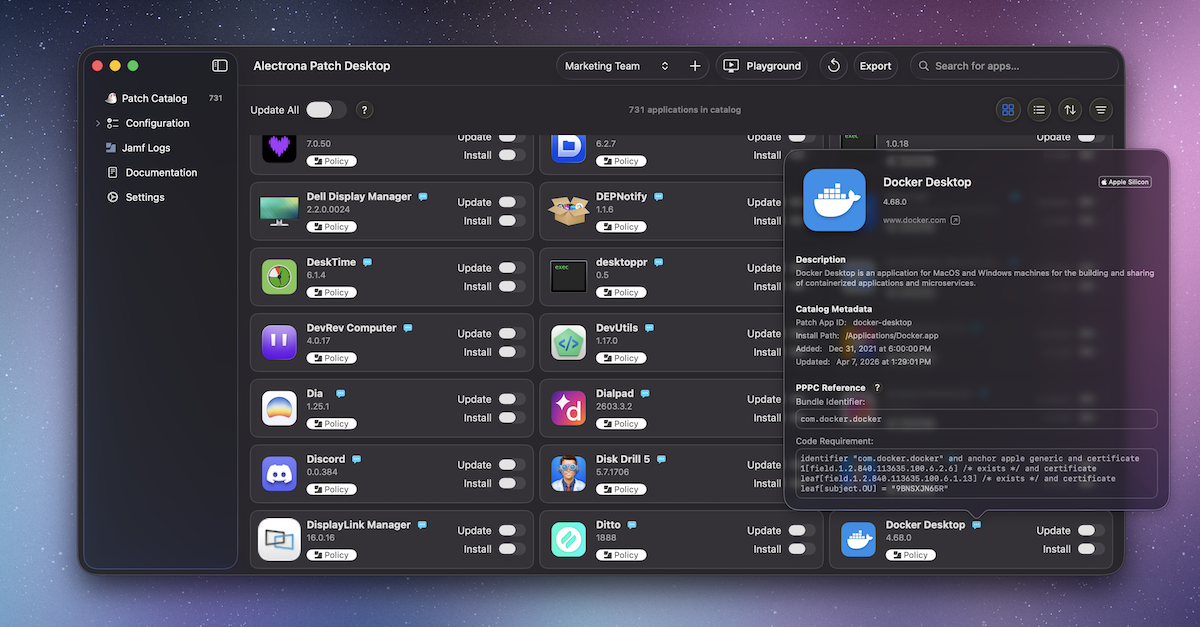This screenshot has height=627, width=1200.
Task: Click the plus button beside Marketing Team
Action: pos(695,66)
